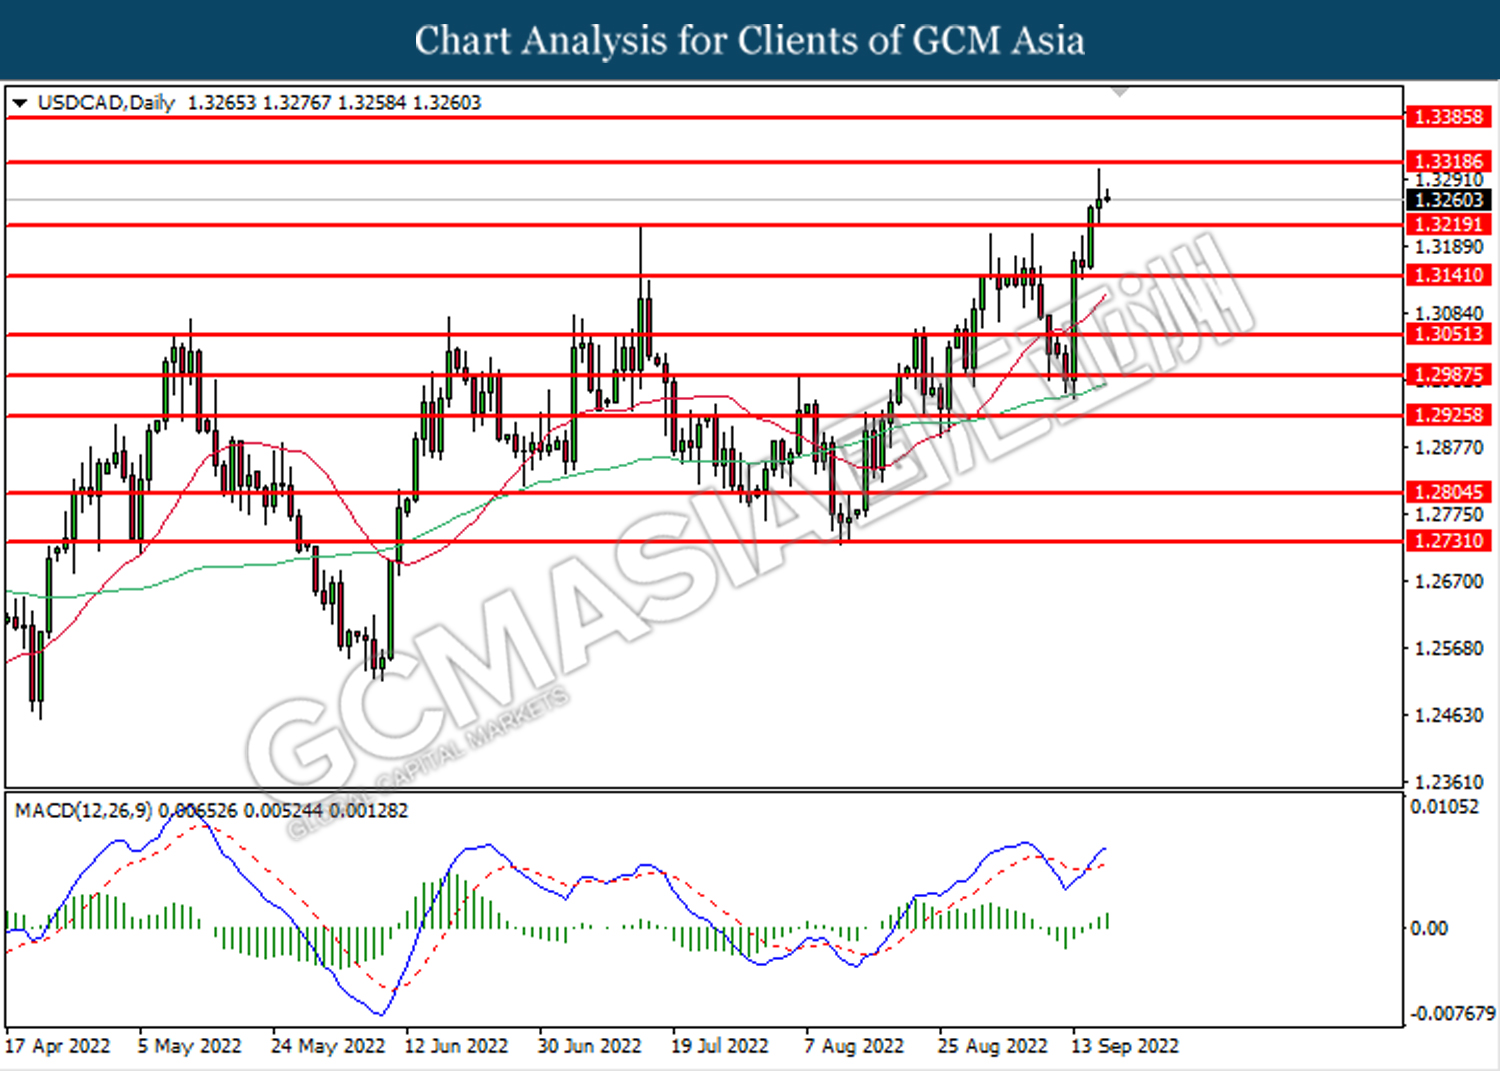This screenshot has width=1500, height=1071.
Task: Click the 1.28045 red level label
Action: pos(1448,492)
